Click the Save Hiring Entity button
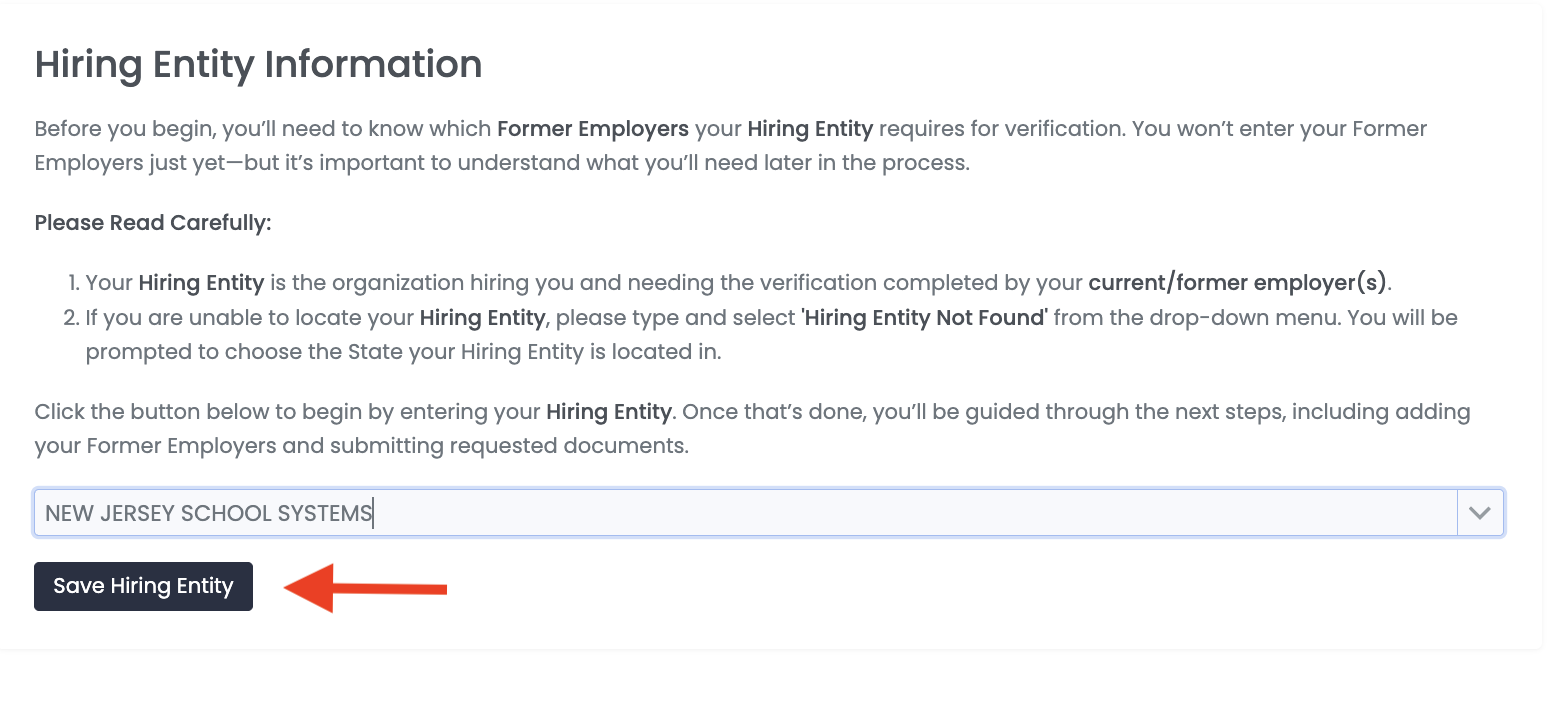This screenshot has height=704, width=1548. [x=143, y=587]
